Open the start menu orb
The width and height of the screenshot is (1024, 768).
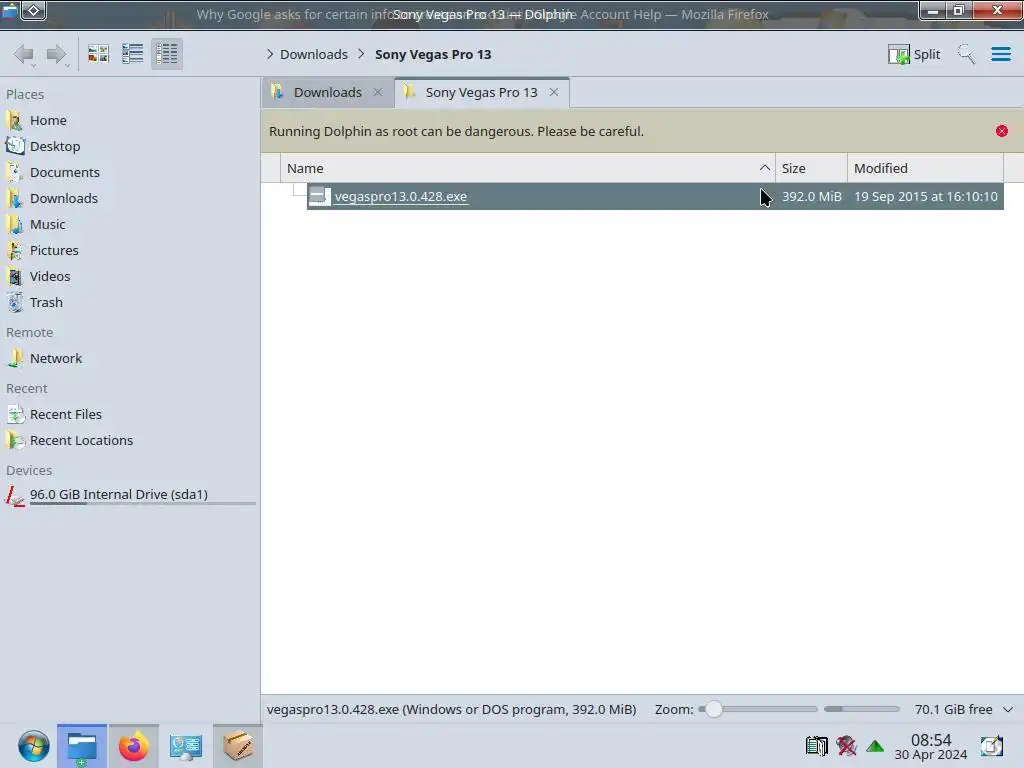point(33,746)
